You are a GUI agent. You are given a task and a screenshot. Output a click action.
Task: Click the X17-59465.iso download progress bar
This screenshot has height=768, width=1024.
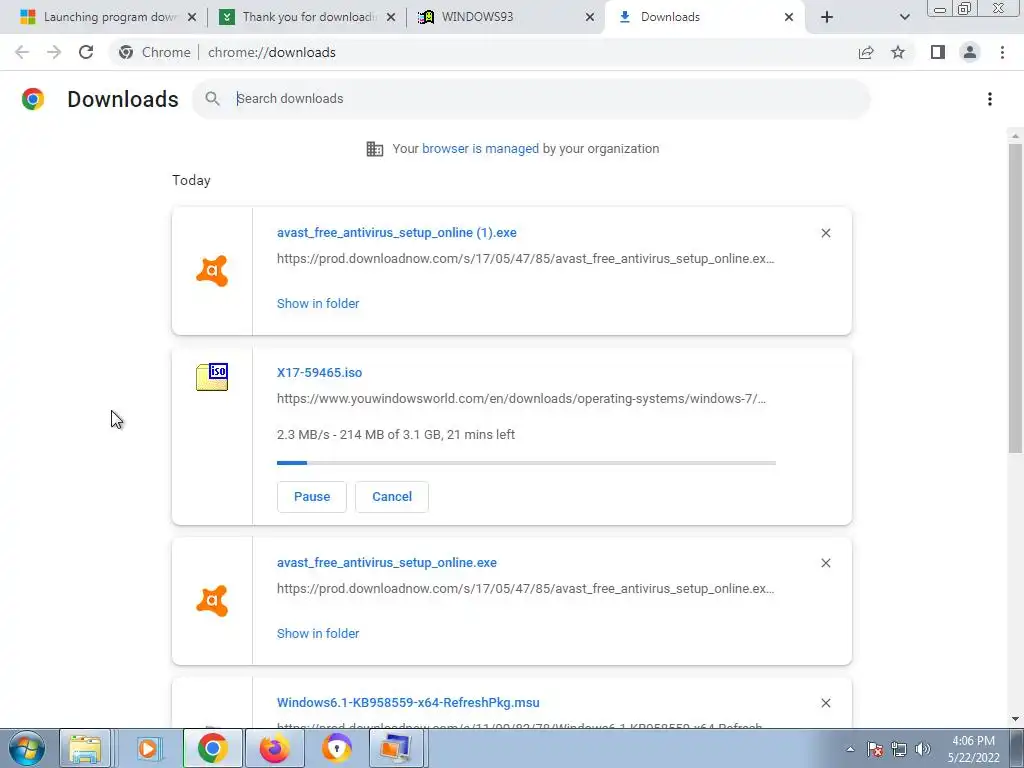click(x=526, y=463)
